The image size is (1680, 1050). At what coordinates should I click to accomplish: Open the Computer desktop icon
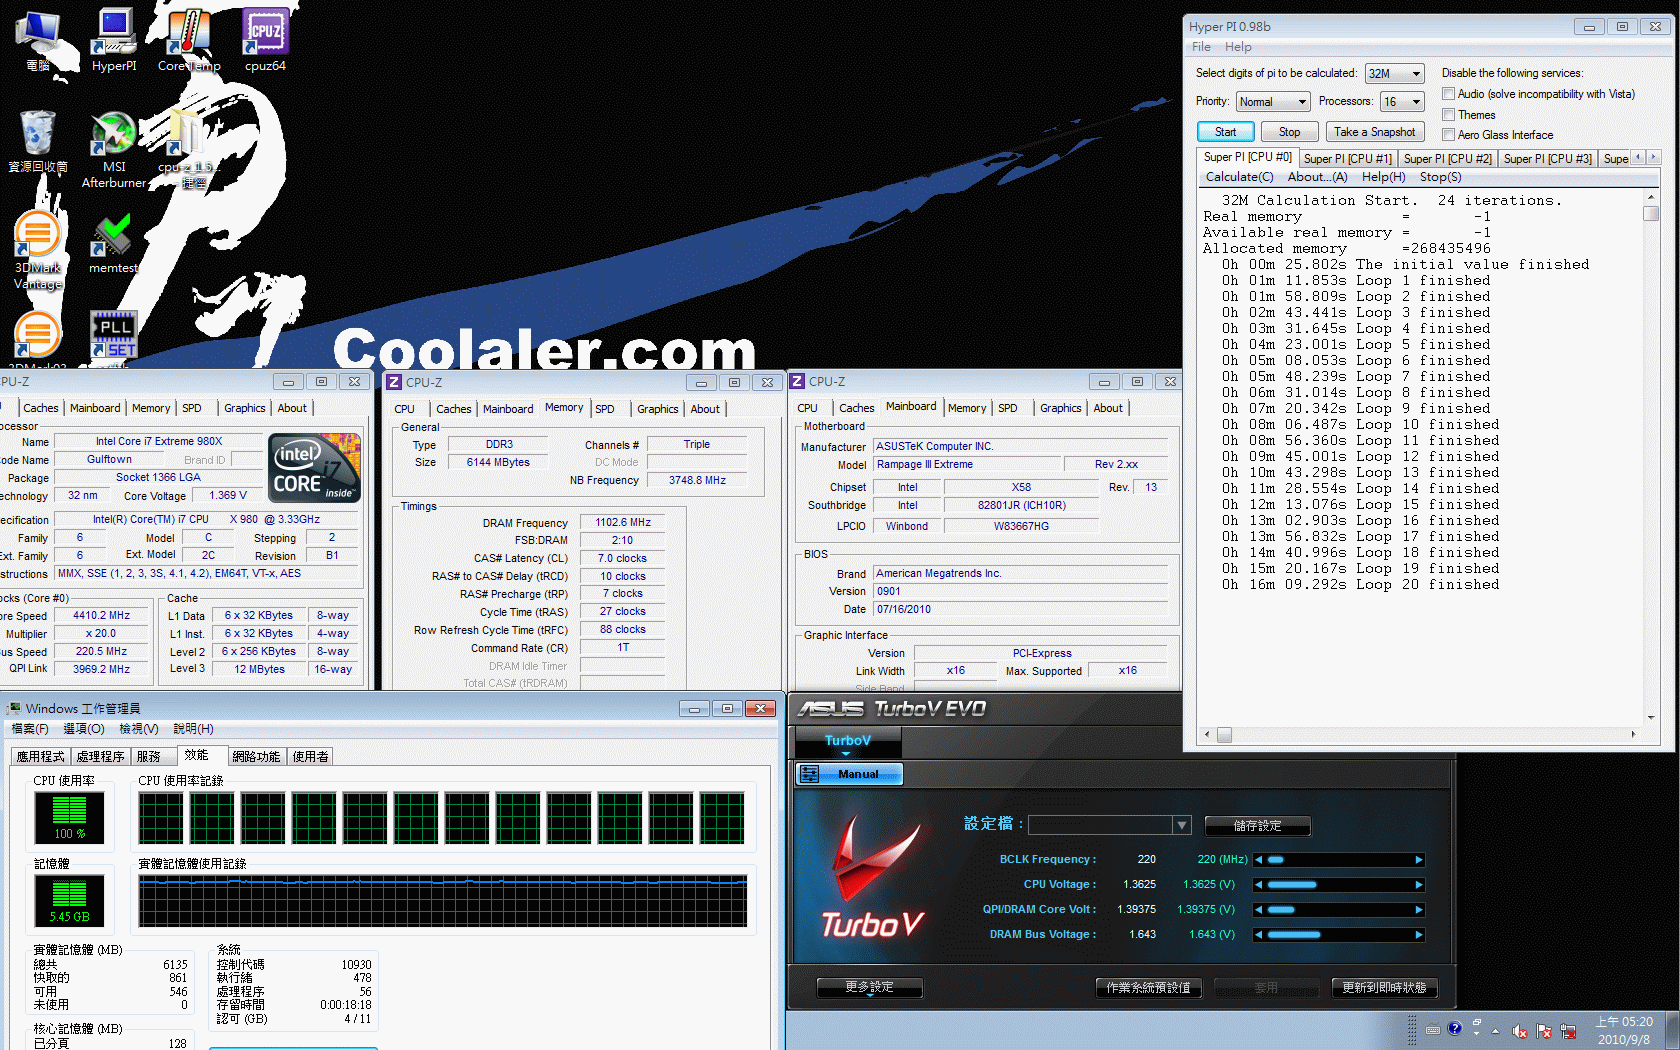[x=38, y=40]
